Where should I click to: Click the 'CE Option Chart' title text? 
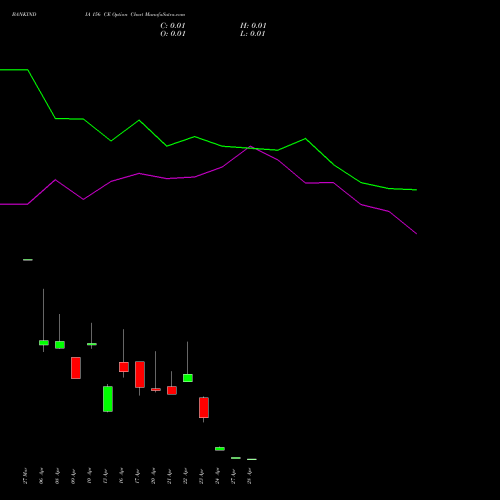[x=123, y=15]
